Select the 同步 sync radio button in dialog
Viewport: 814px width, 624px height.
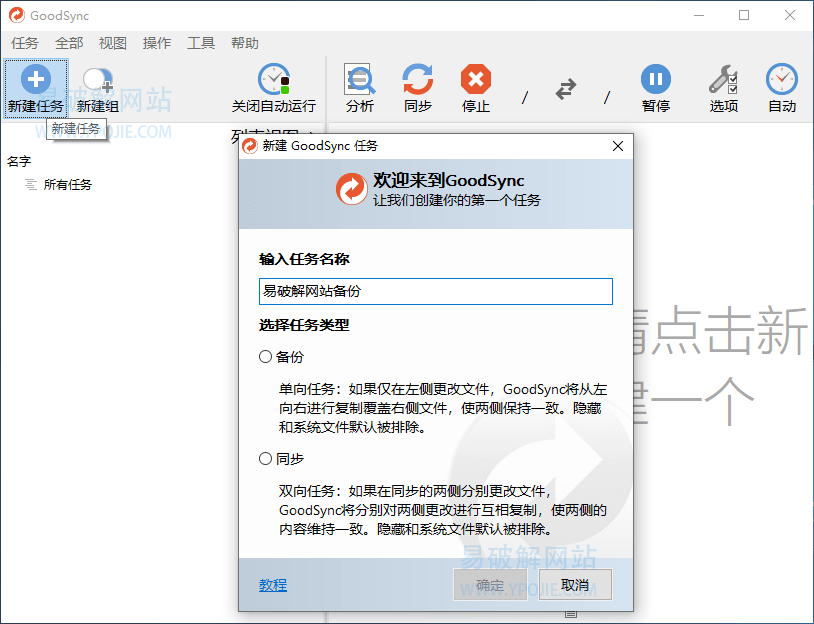[265, 458]
